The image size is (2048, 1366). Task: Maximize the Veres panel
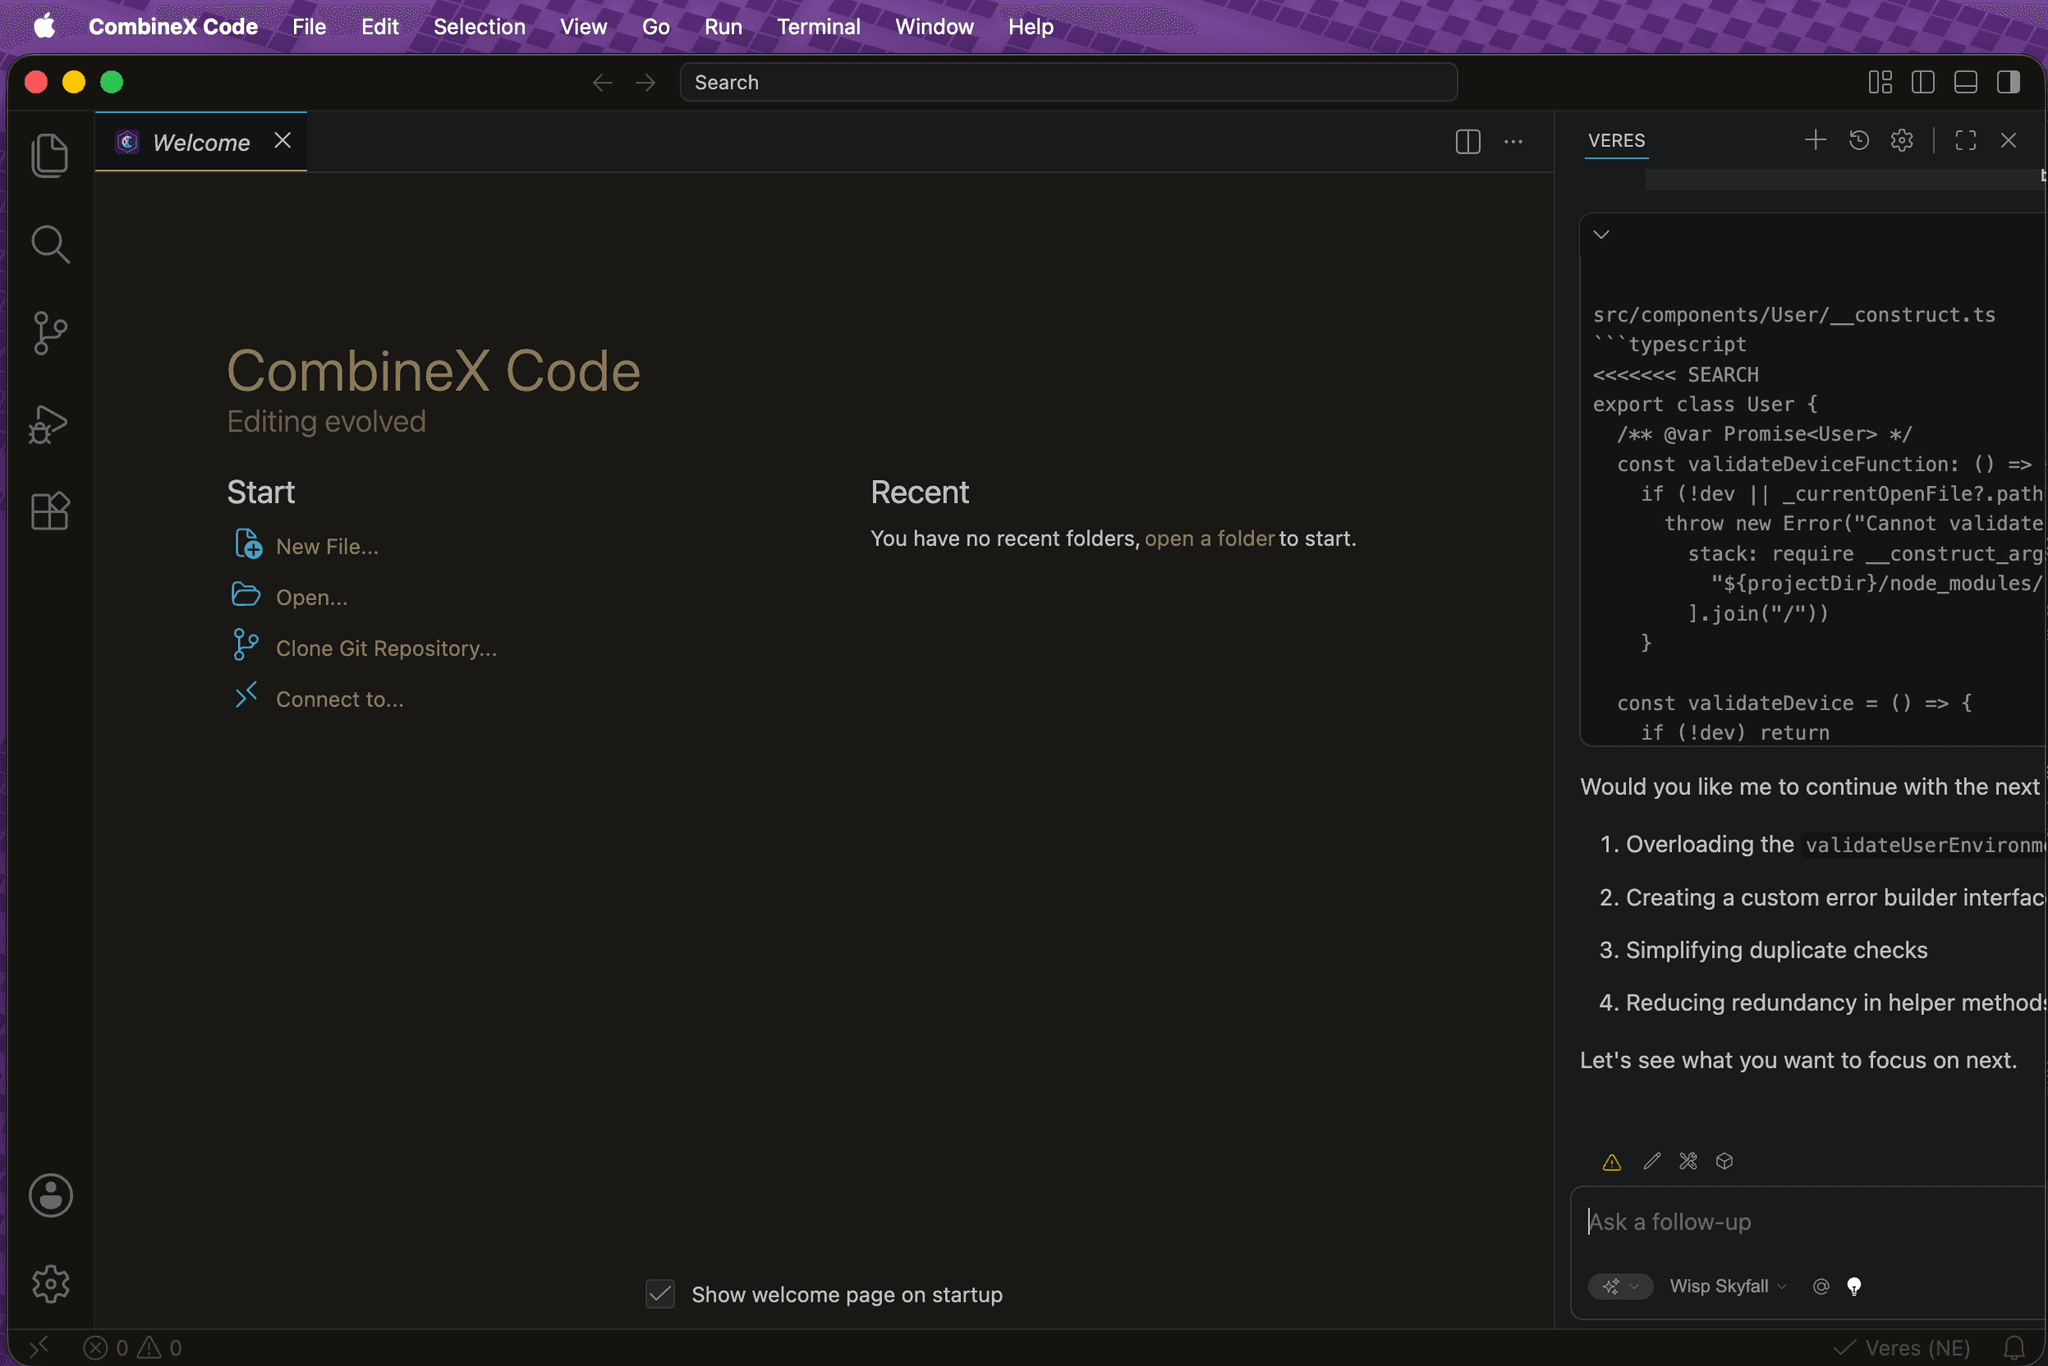(x=1966, y=140)
